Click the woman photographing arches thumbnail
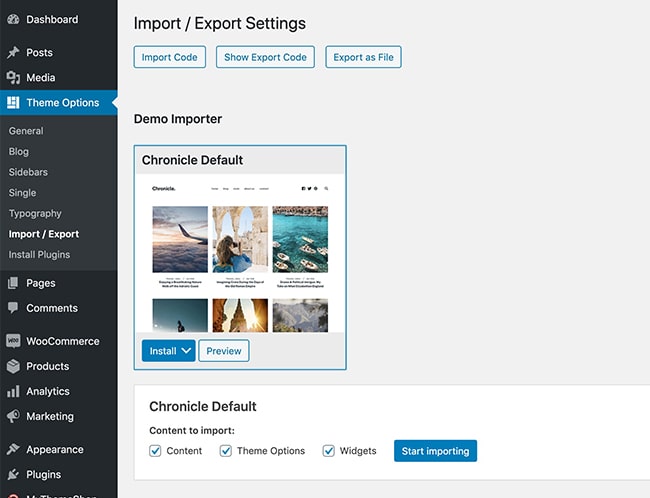650x498 pixels. [240, 239]
